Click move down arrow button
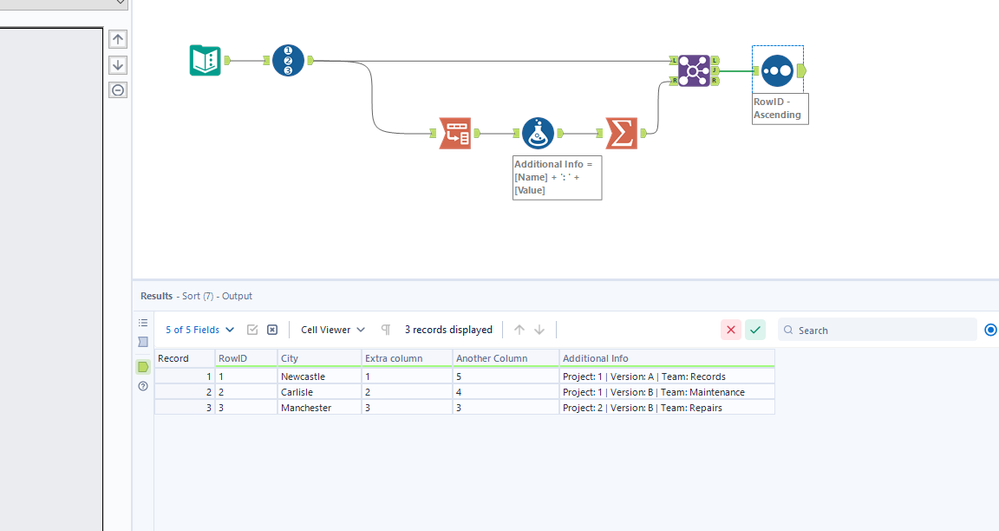This screenshot has height=531, width=999. 118,65
